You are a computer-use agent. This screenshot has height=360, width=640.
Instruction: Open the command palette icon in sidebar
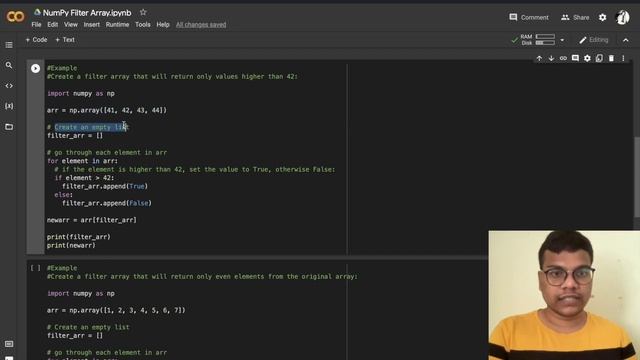(x=9, y=344)
